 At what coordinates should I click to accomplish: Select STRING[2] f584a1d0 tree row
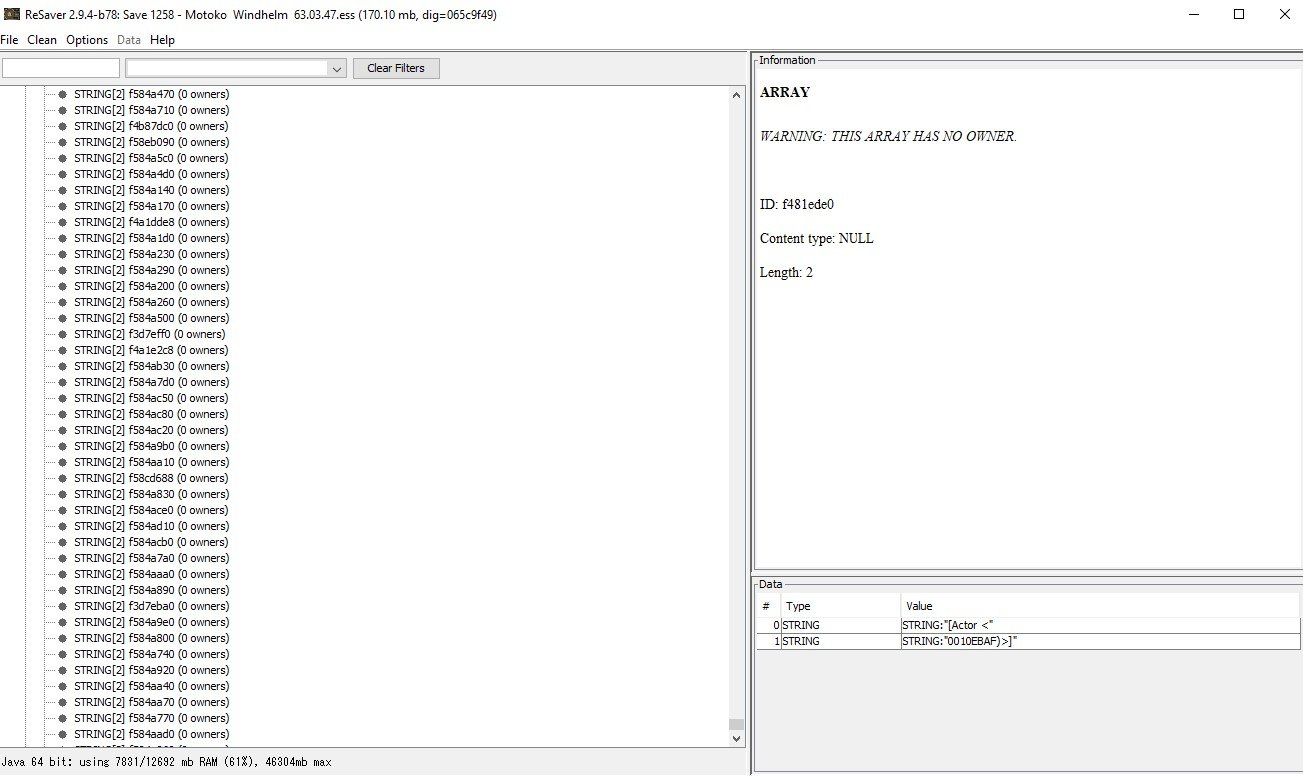(151, 238)
